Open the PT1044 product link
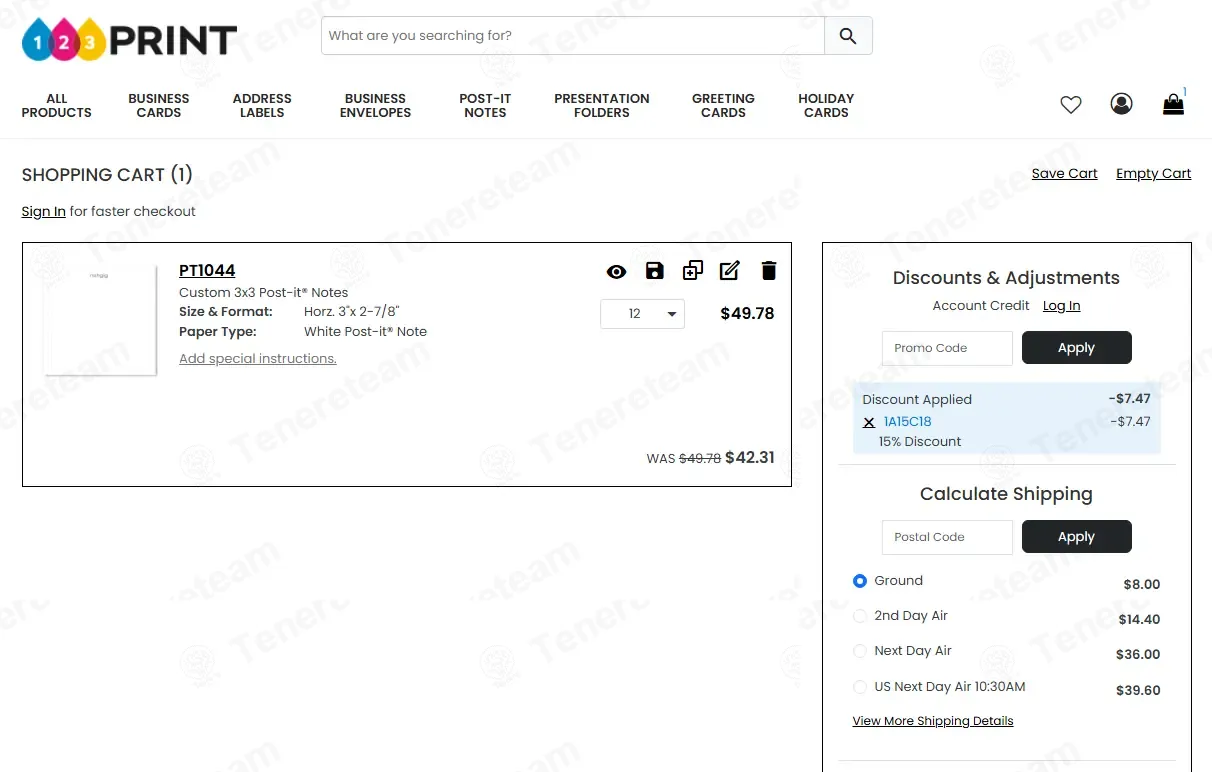 [x=207, y=271]
